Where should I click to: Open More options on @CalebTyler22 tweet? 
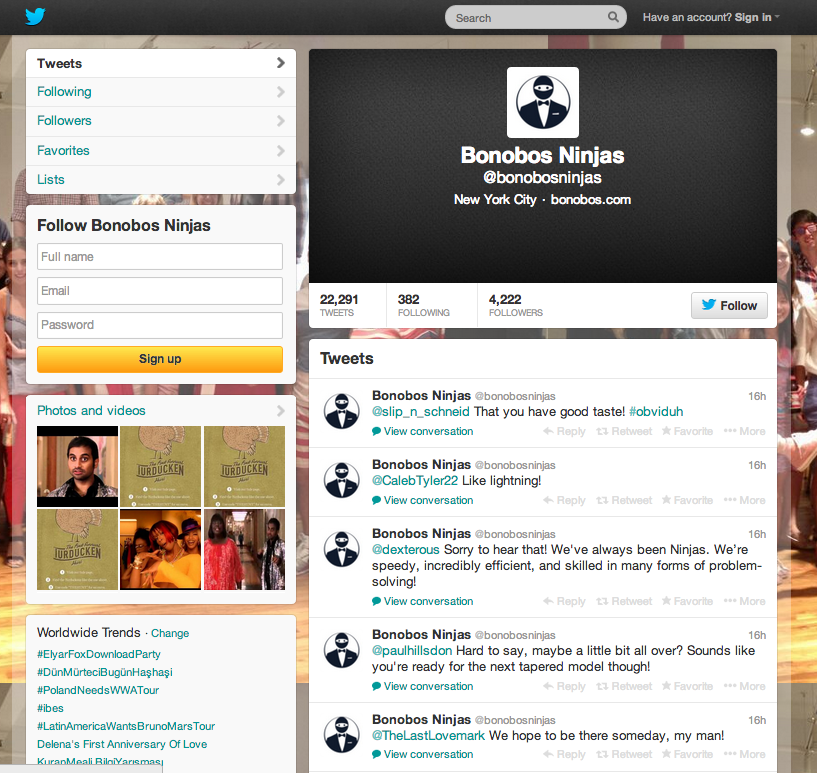coord(745,500)
